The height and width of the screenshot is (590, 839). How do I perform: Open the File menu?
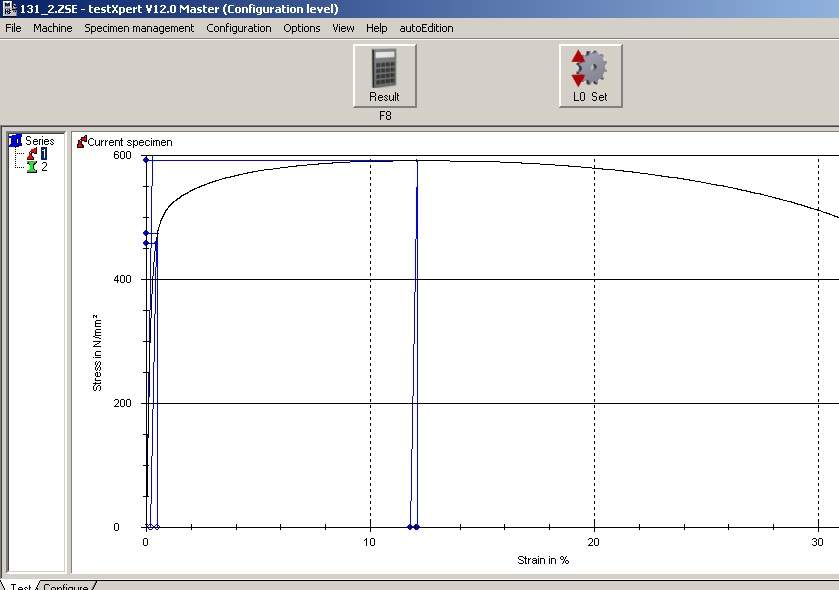click(x=13, y=28)
